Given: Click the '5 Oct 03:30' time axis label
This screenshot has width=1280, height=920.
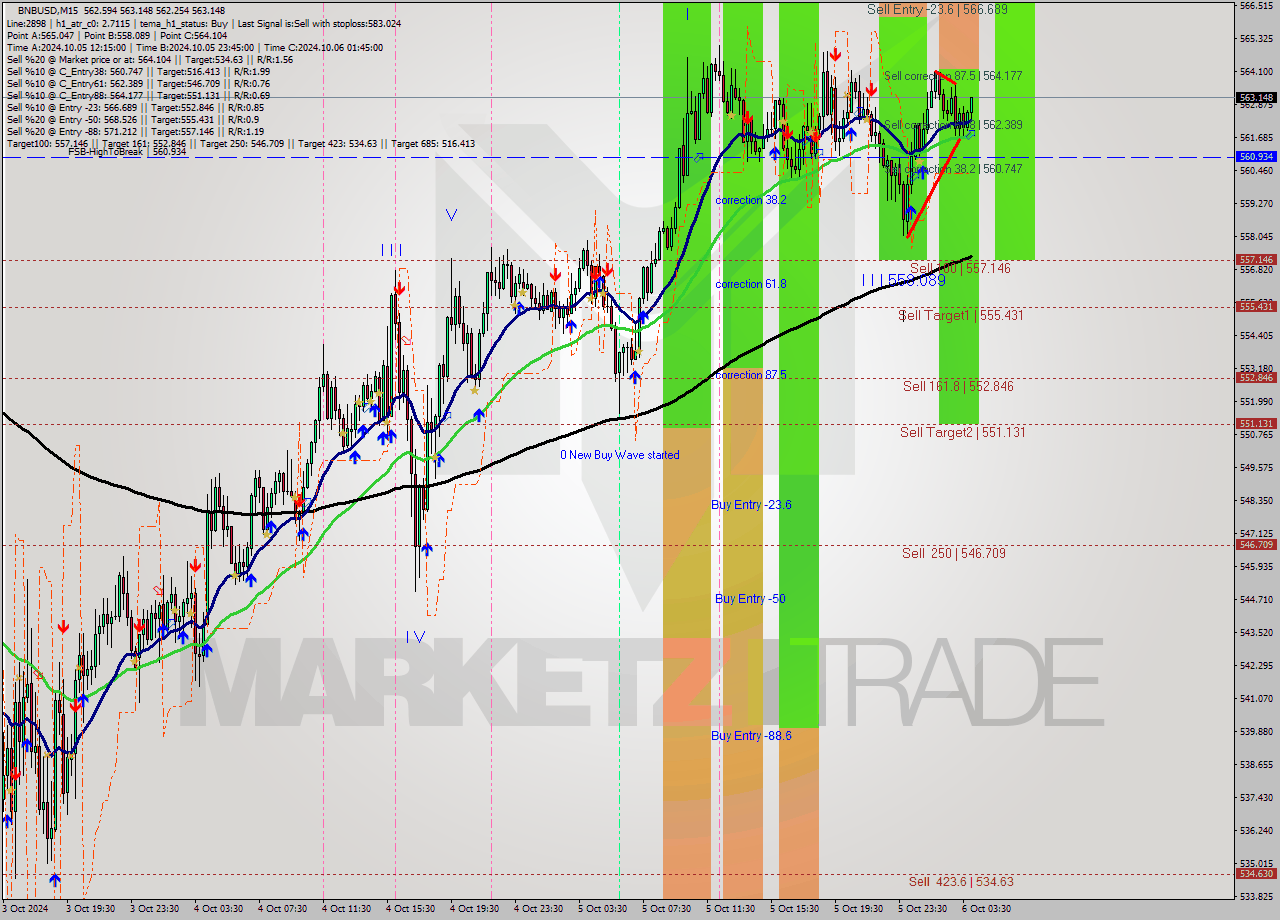Looking at the screenshot, I should coord(602,909).
